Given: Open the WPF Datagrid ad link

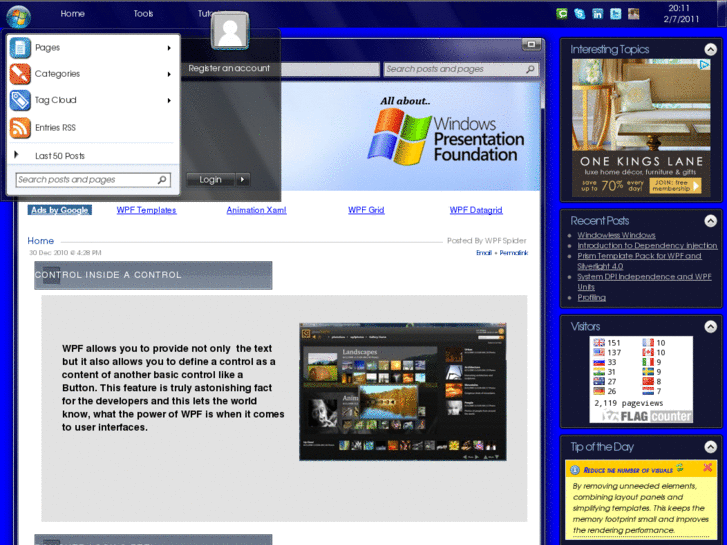Looking at the screenshot, I should pos(476,210).
